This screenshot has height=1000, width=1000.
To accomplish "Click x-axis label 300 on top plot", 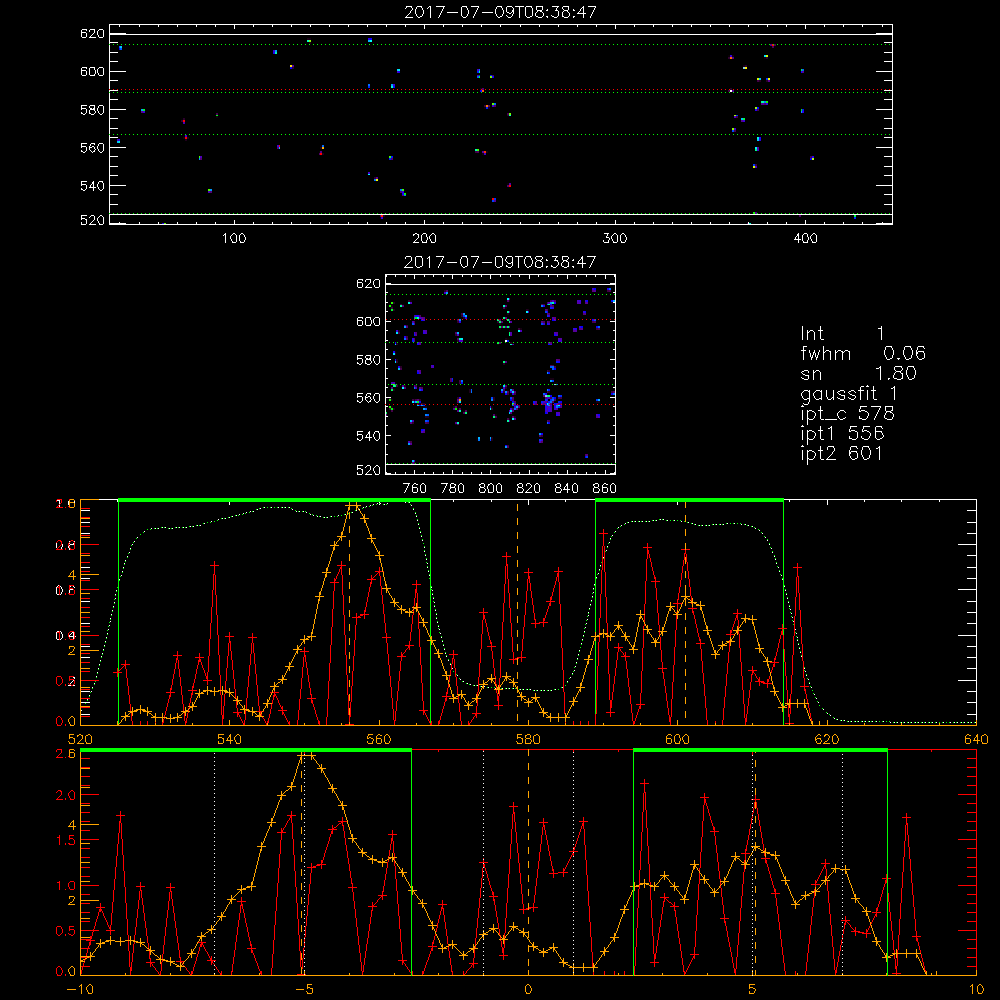I will 615,239.
